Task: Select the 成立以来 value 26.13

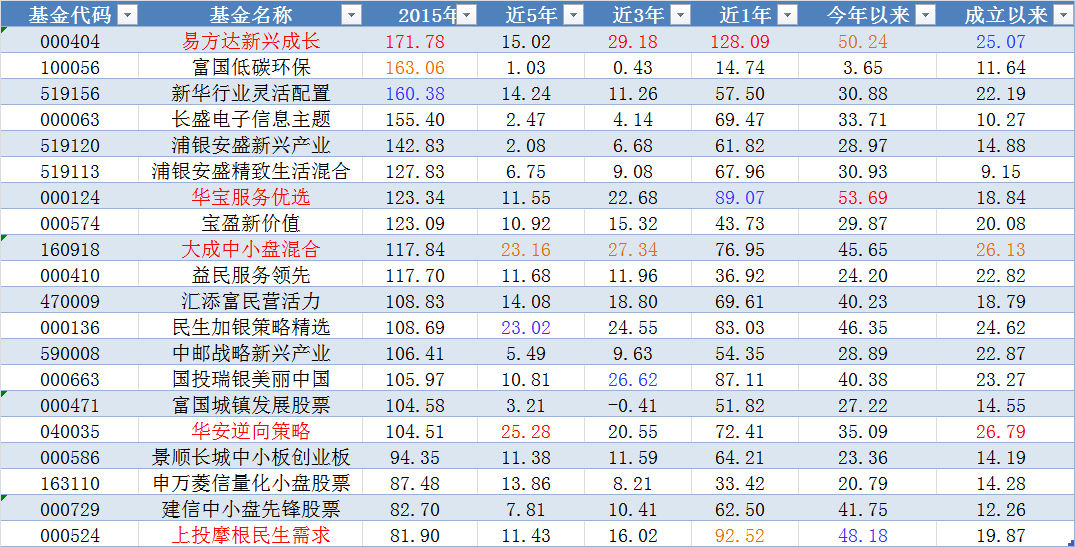Action: click(x=1001, y=250)
